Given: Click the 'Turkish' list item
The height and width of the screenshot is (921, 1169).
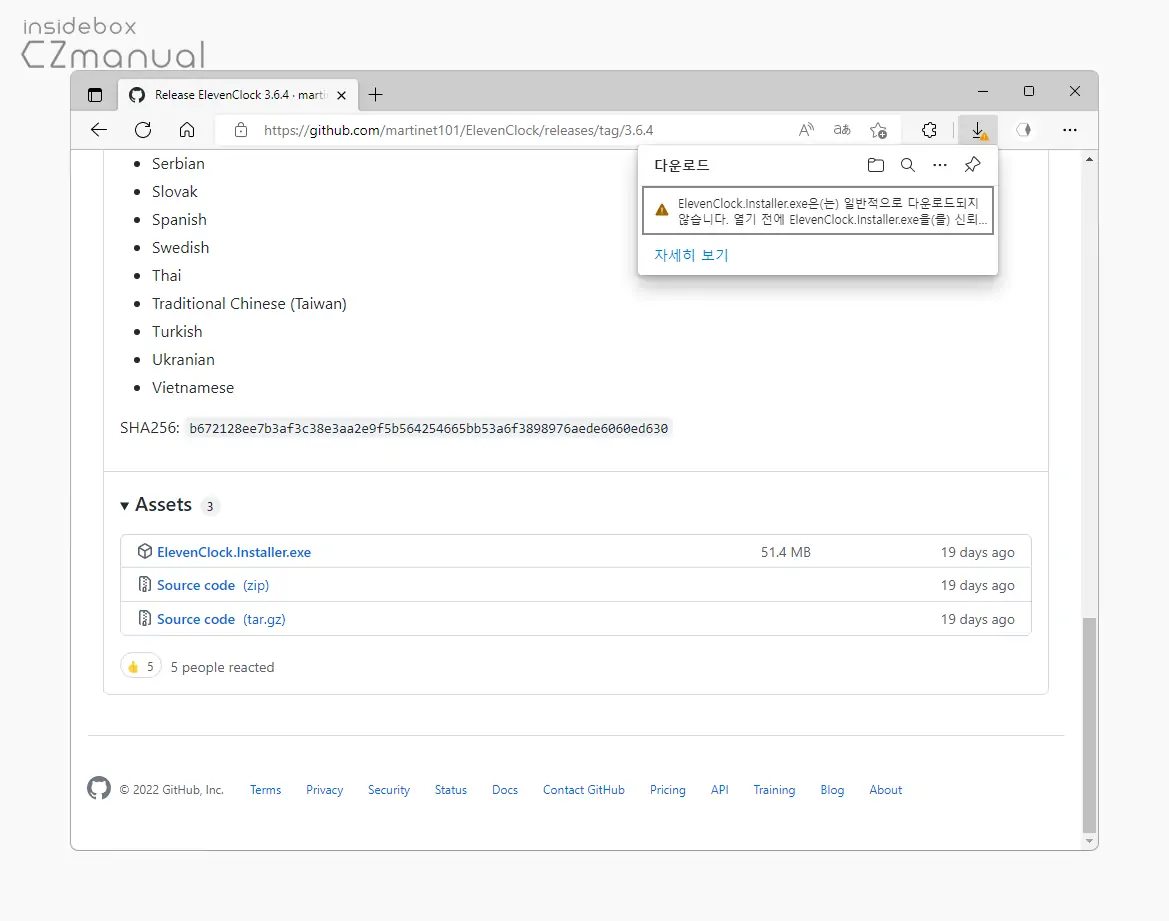Looking at the screenshot, I should tap(177, 331).
